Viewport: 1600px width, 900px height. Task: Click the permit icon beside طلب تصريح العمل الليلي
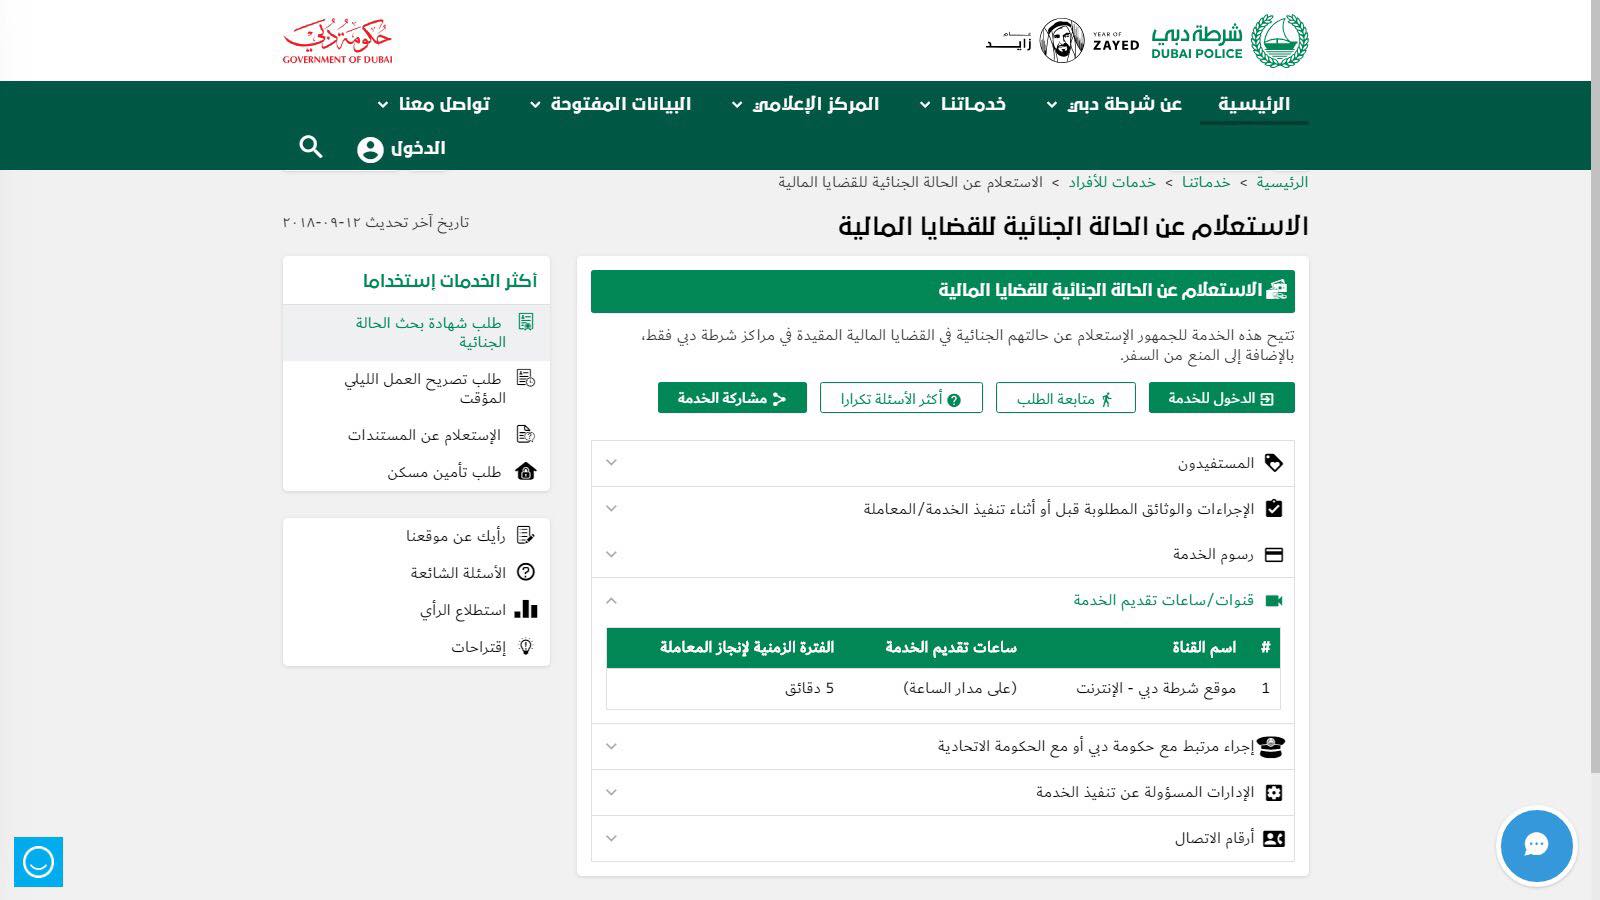(526, 378)
